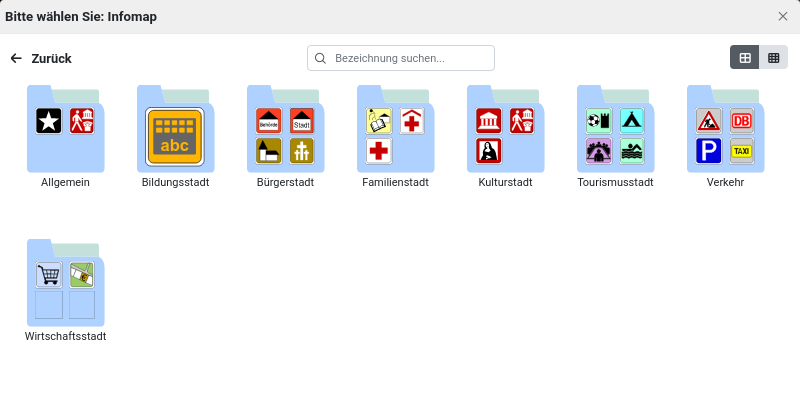Click the orange abc school icon in Bildungsstadt
The image size is (800, 401).
175,137
